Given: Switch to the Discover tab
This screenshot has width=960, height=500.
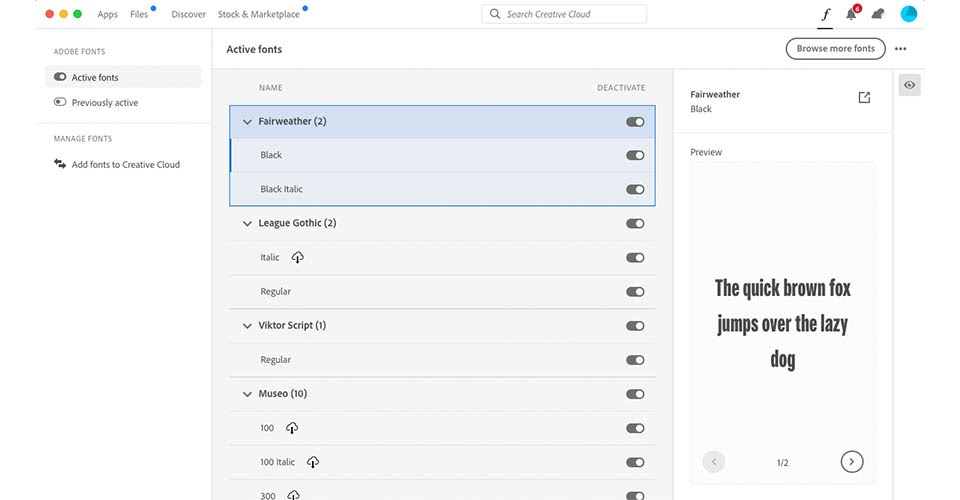Looking at the screenshot, I should click(188, 15).
